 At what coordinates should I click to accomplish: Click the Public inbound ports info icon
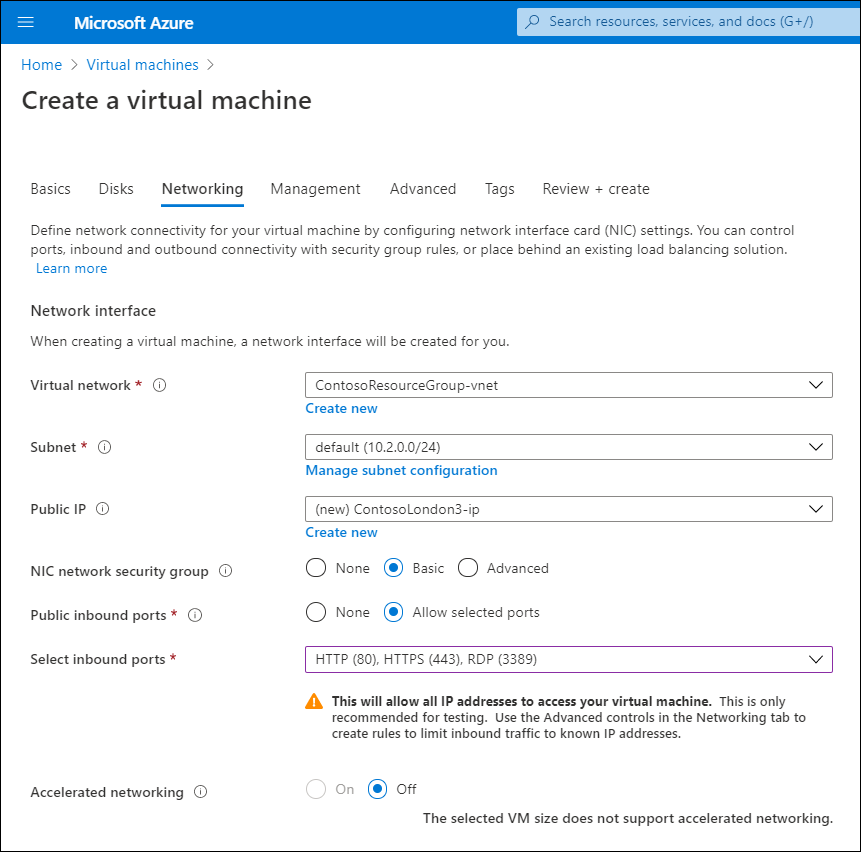[194, 614]
